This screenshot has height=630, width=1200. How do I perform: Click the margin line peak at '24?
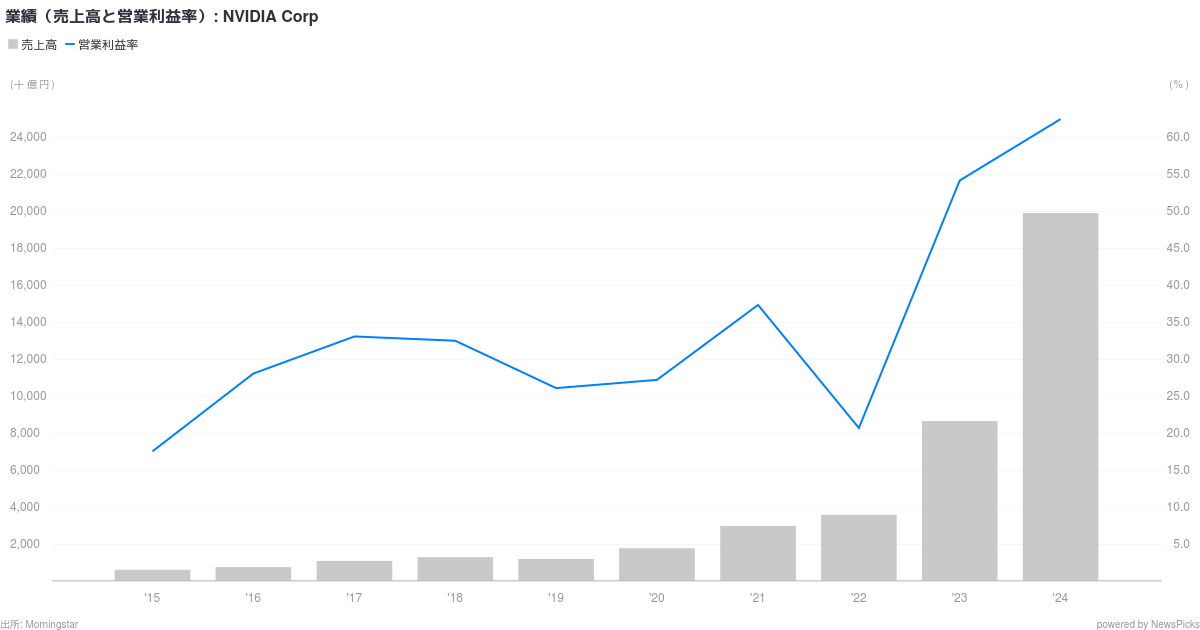coord(1060,120)
